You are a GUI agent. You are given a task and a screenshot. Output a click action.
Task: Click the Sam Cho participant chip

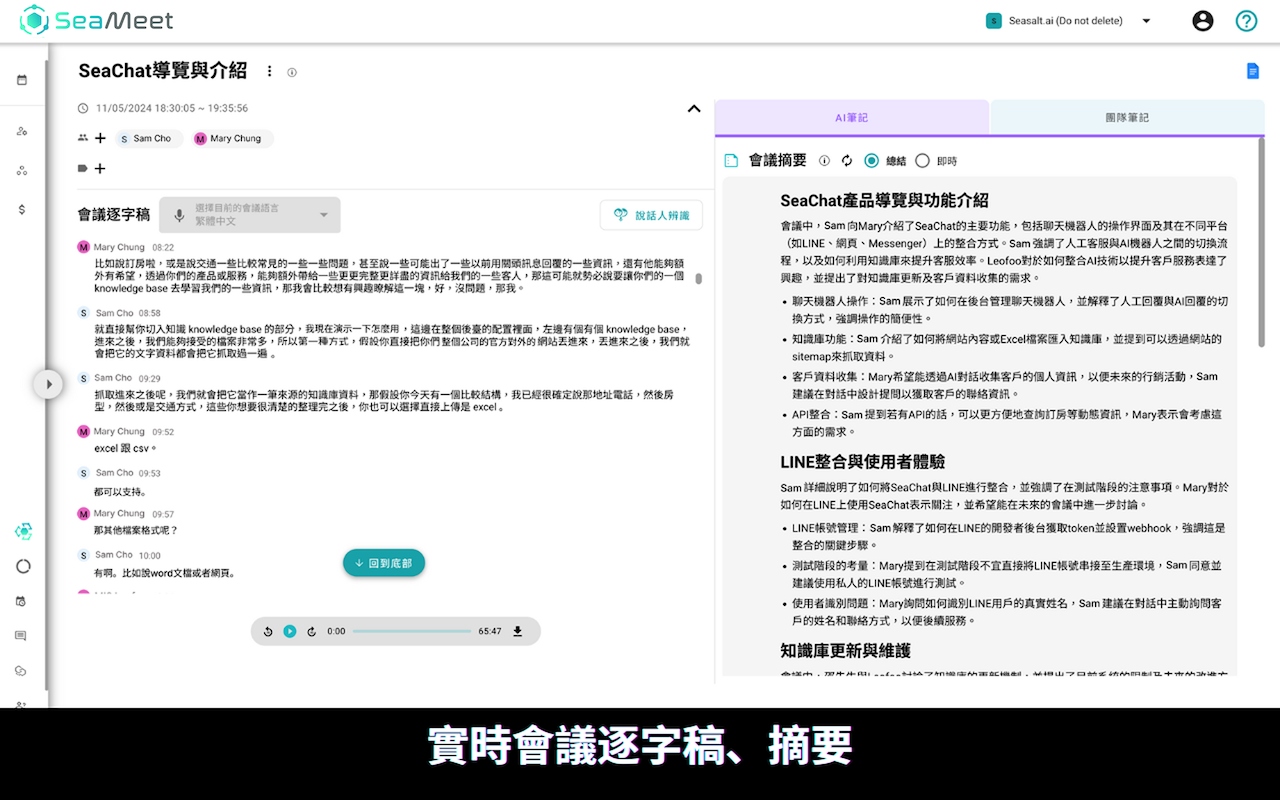[x=150, y=139]
